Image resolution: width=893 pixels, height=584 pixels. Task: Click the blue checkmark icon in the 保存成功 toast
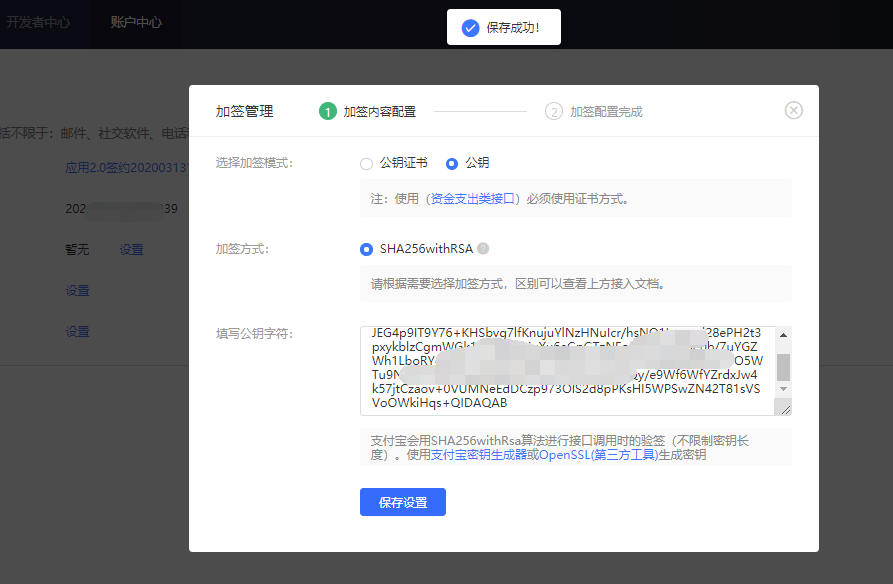point(470,28)
